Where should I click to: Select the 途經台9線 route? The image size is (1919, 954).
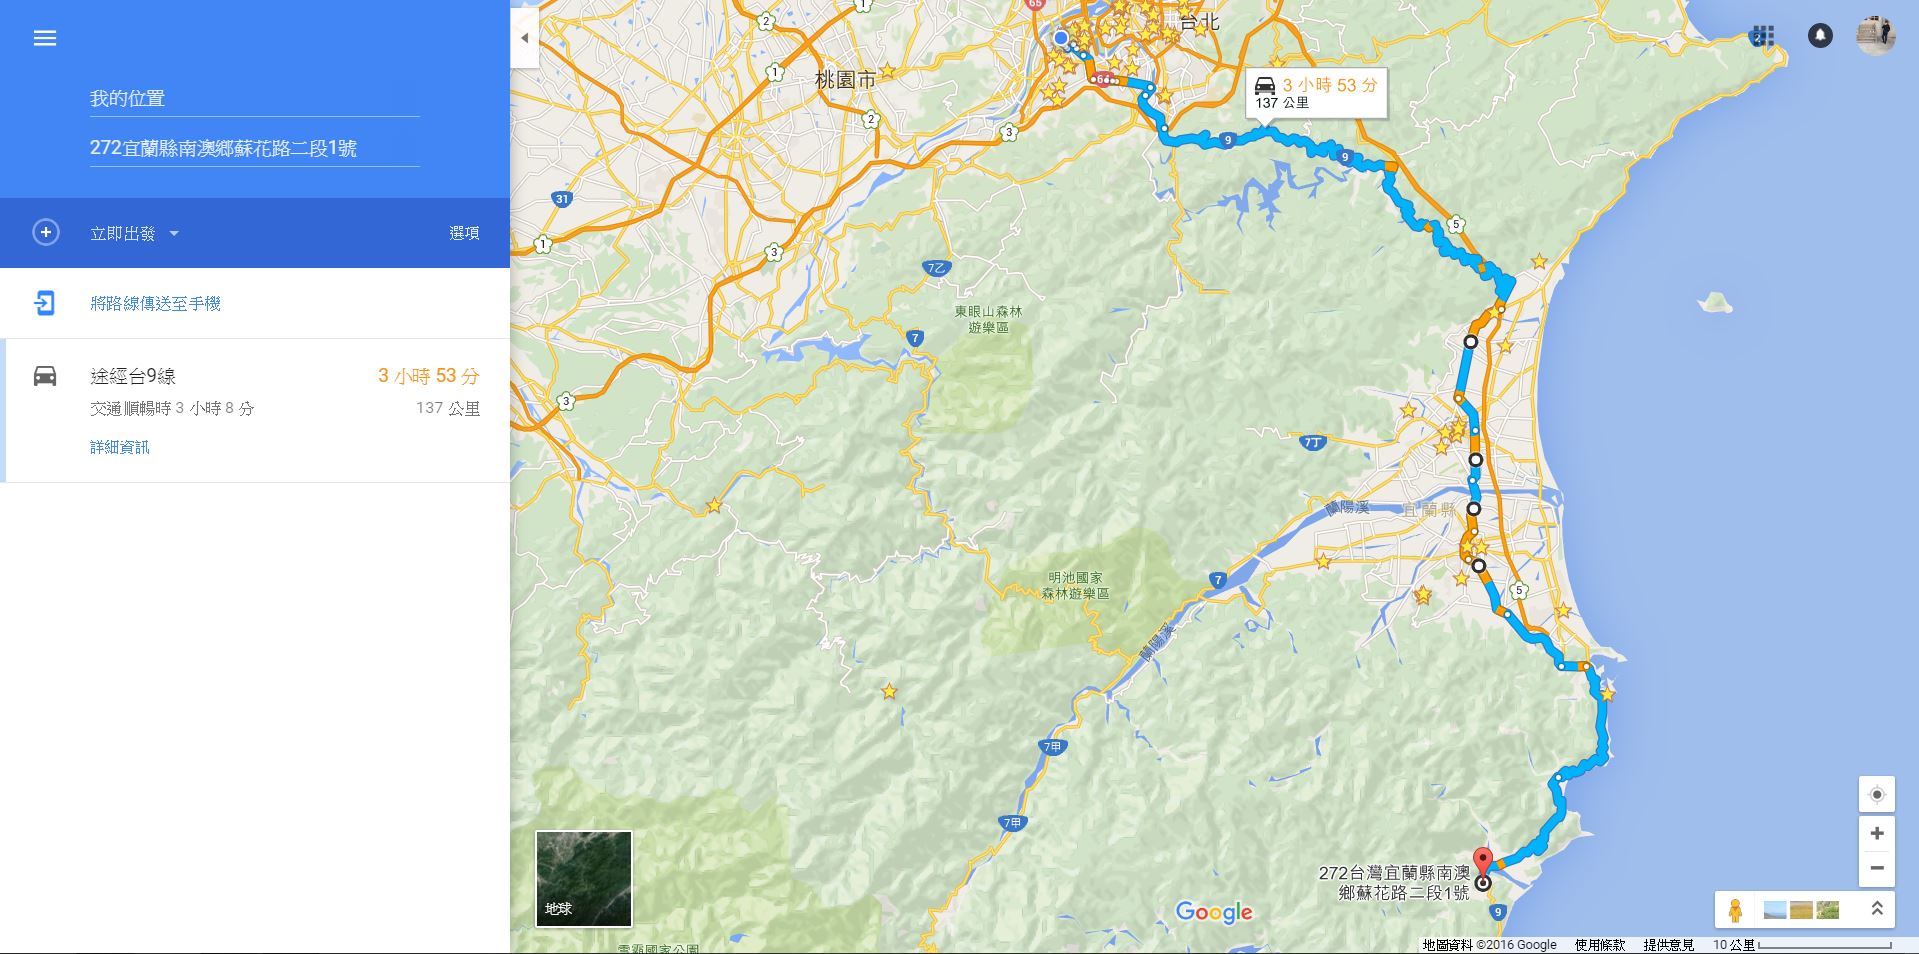[255, 410]
